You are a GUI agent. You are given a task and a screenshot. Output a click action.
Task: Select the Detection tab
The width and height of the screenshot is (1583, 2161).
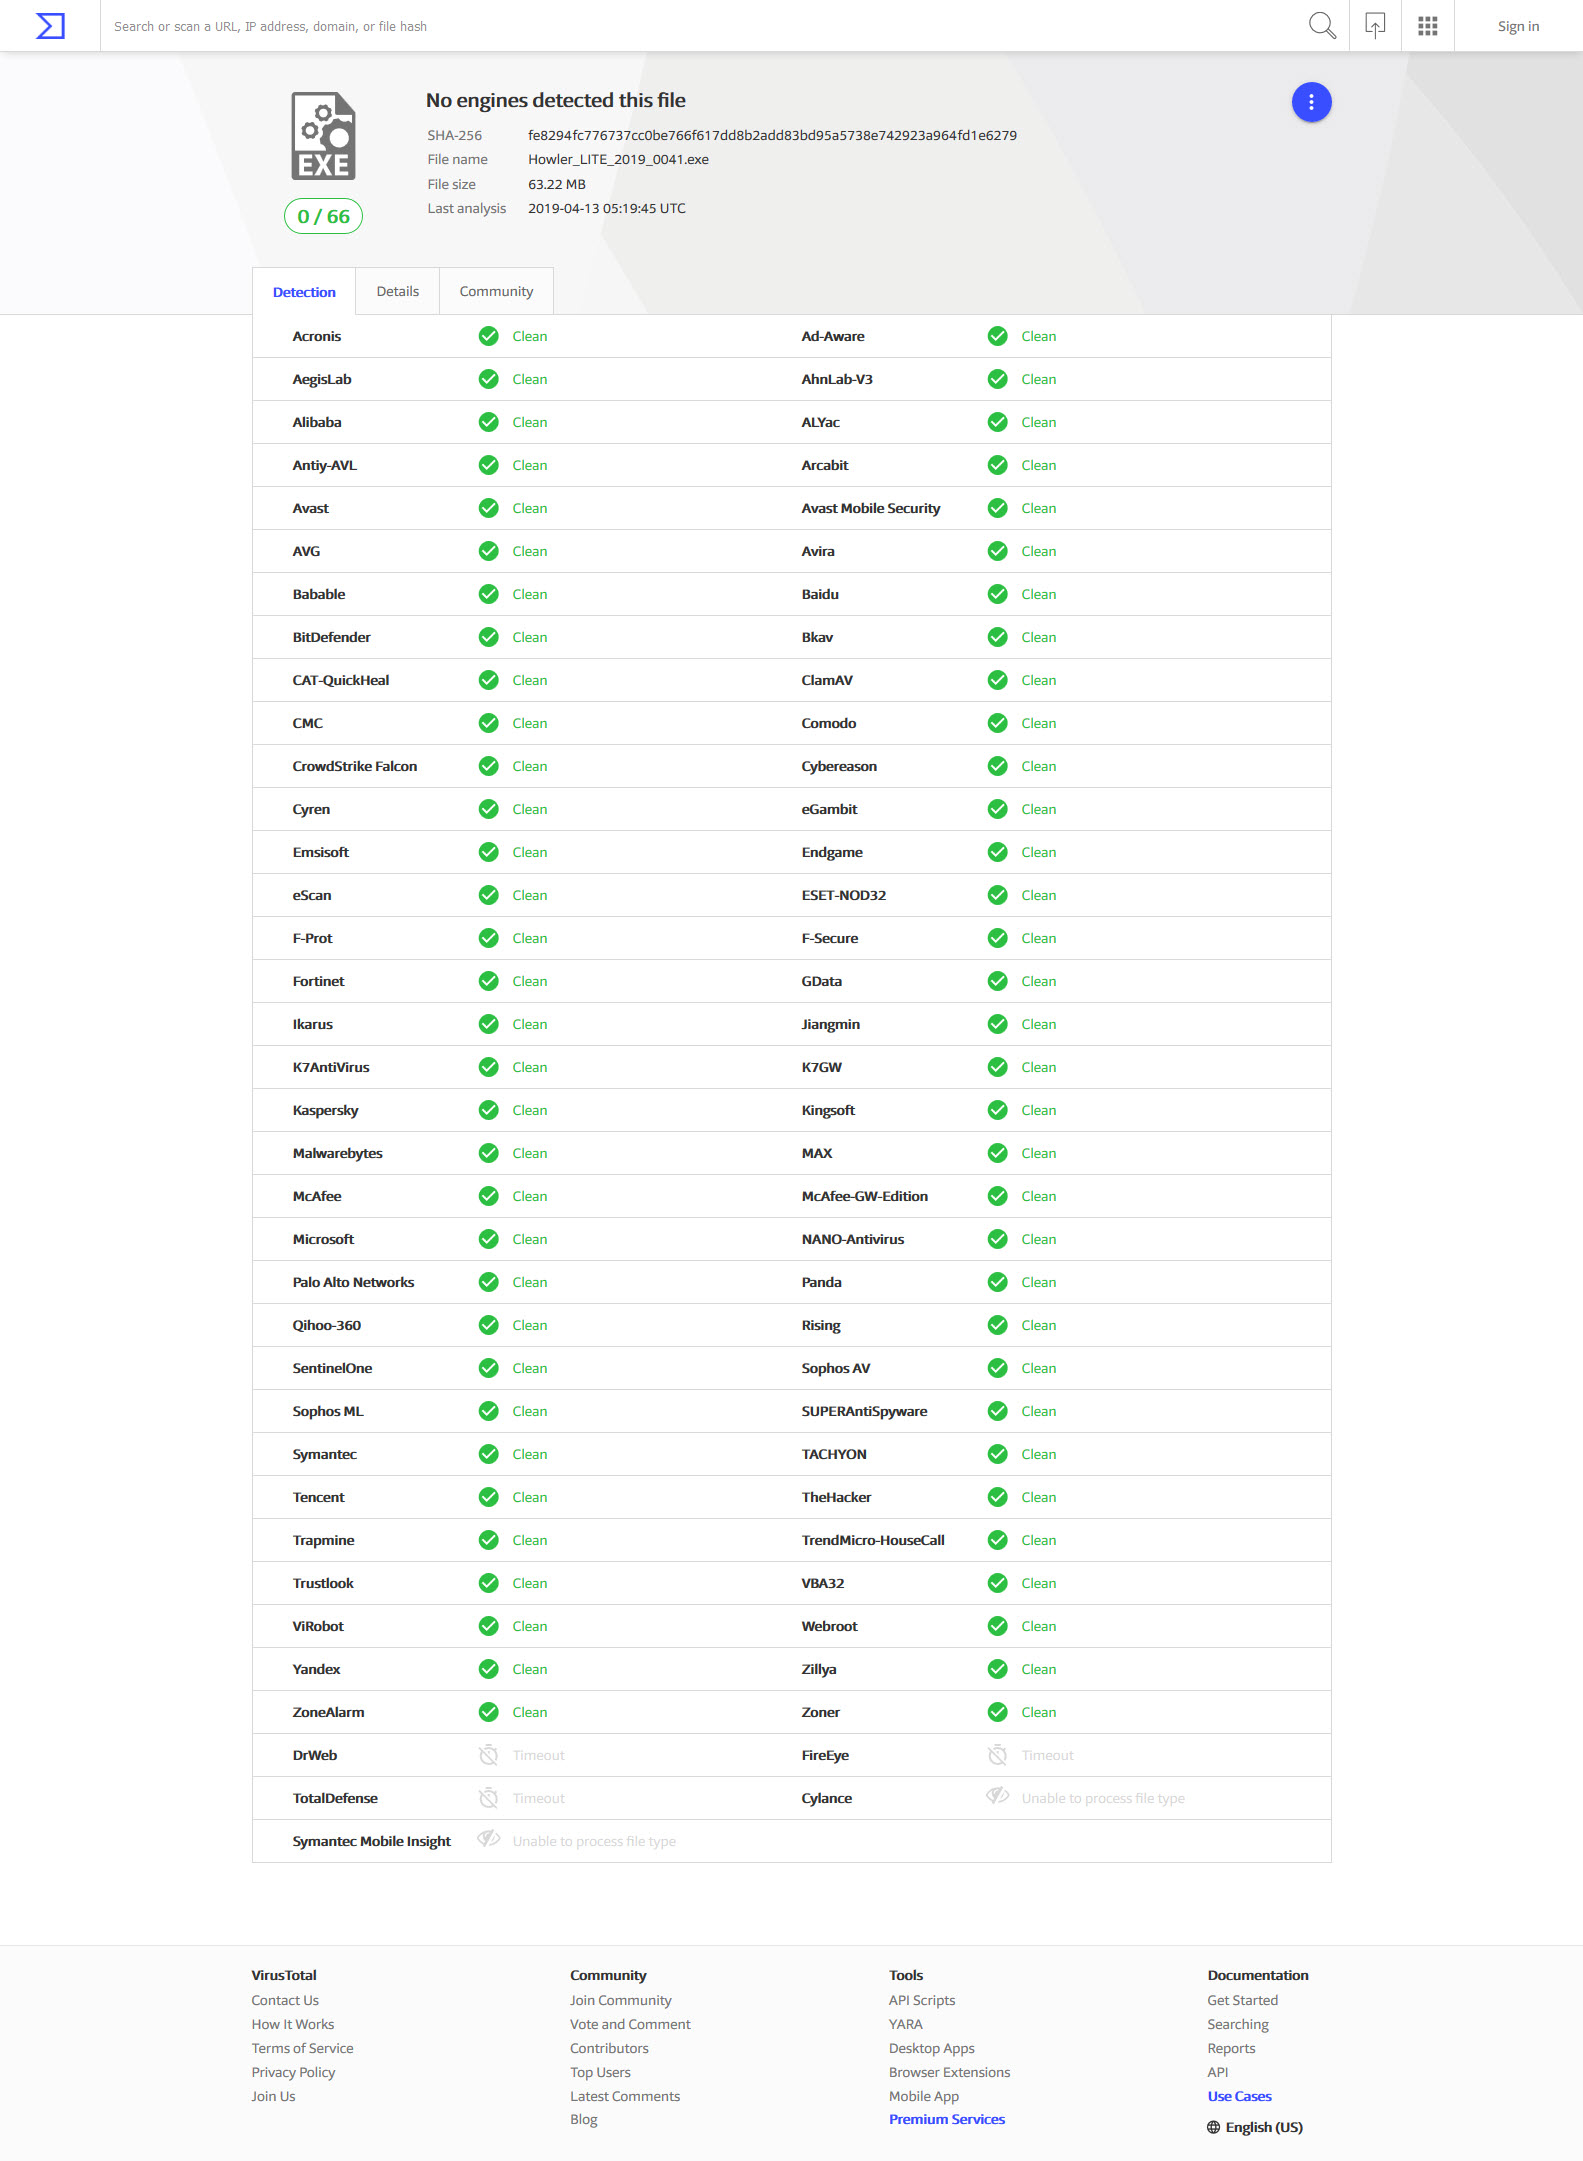[304, 292]
